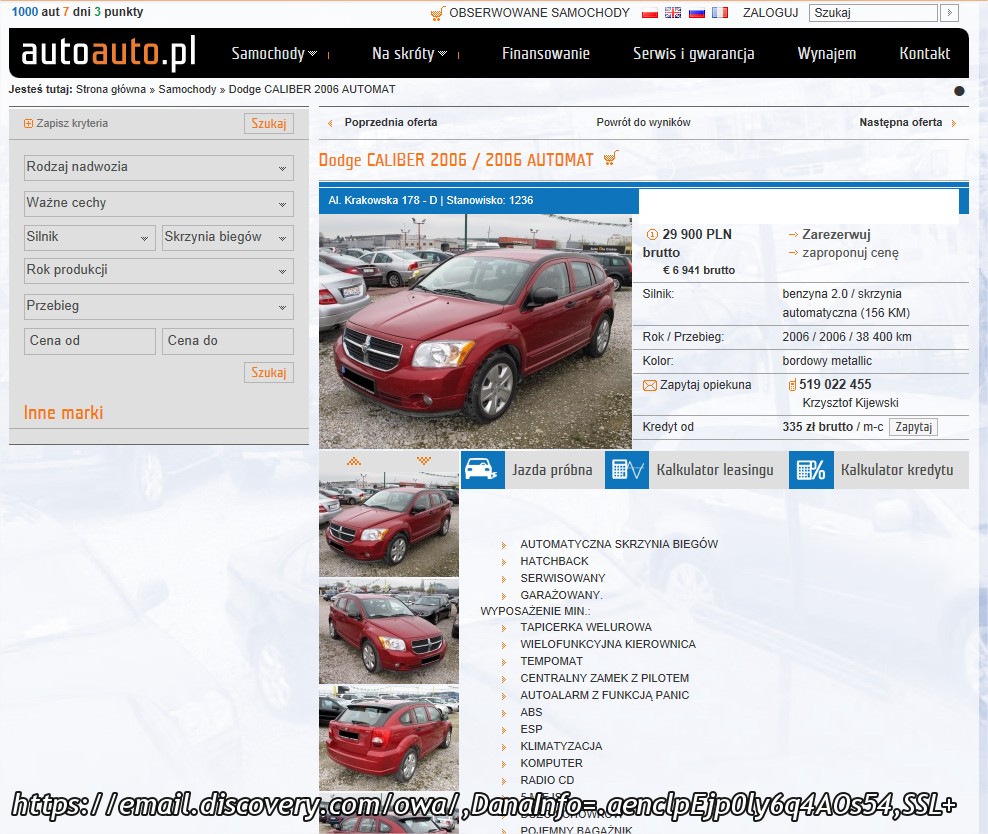
Task: Click the left arrow before Poprzednia oferta
Action: [x=330, y=123]
